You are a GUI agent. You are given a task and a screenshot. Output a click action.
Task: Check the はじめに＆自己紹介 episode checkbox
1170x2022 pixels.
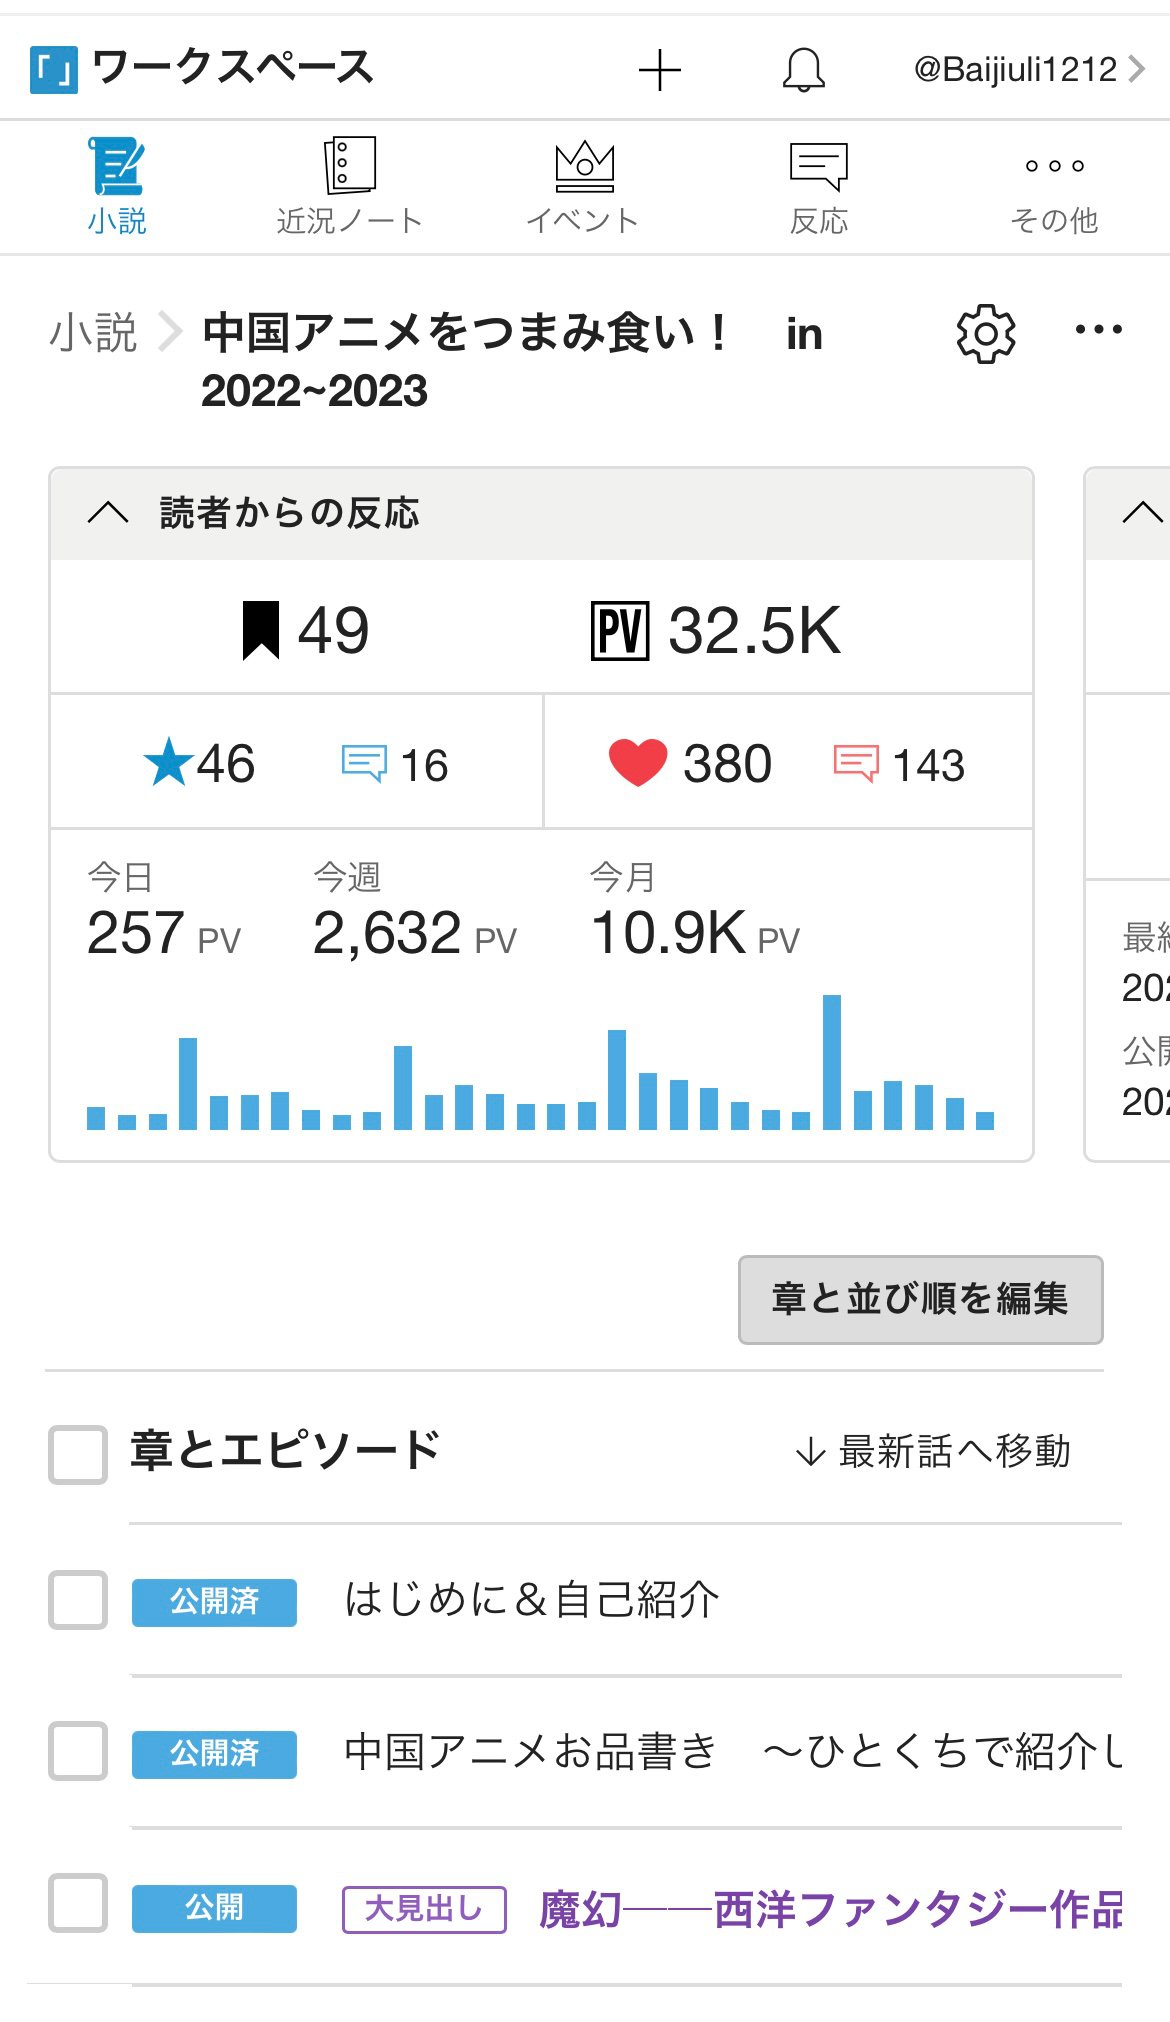pyautogui.click(x=78, y=1599)
